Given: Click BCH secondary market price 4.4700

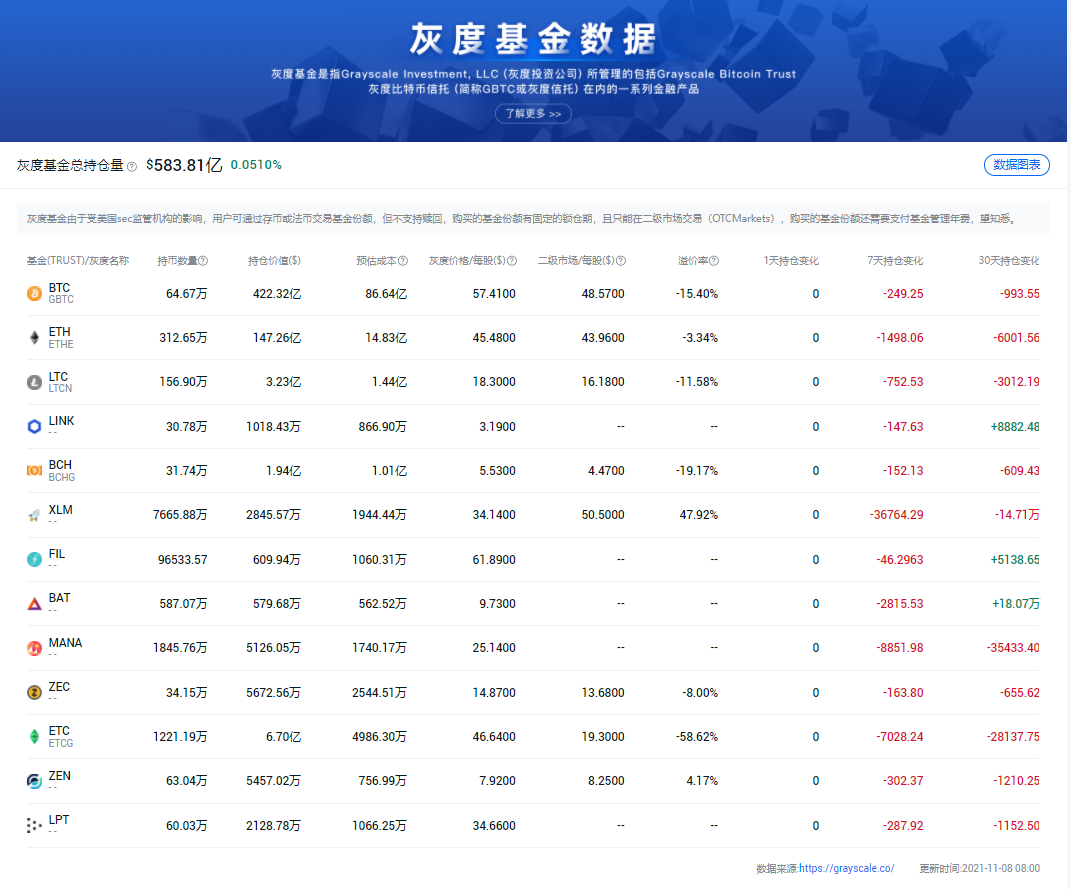Looking at the screenshot, I should click(x=606, y=471).
